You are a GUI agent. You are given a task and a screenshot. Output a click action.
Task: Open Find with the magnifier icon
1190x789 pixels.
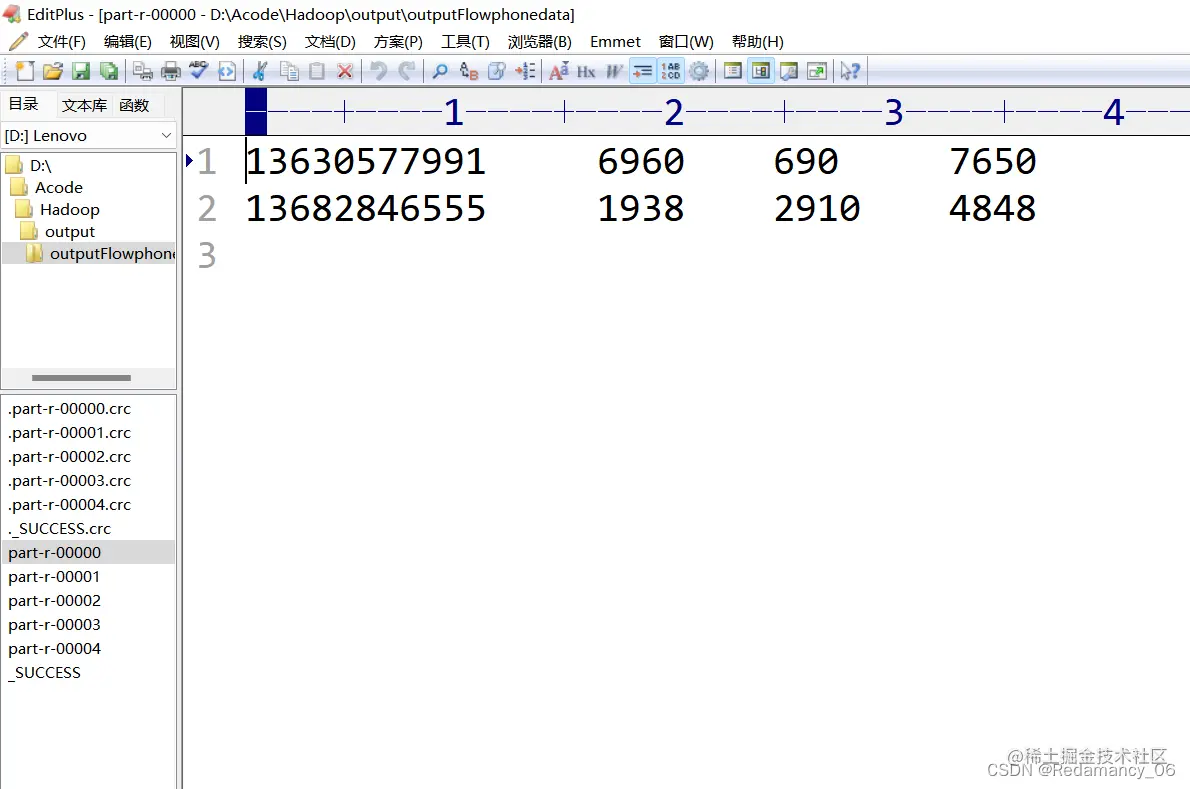pos(439,71)
